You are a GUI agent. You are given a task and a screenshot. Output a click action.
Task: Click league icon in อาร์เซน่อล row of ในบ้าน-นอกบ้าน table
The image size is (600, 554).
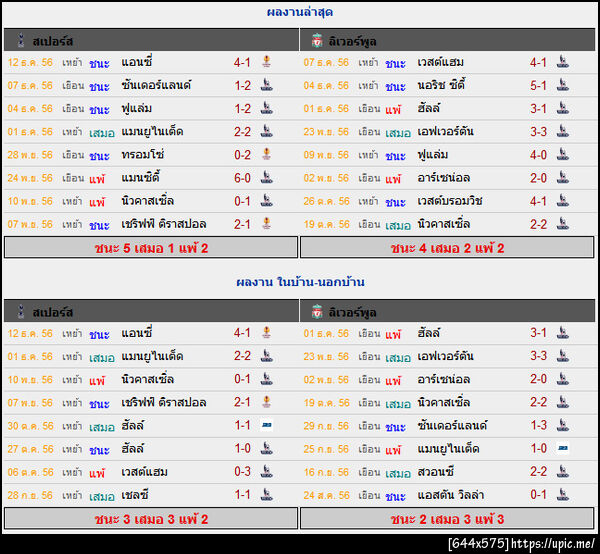click(562, 379)
